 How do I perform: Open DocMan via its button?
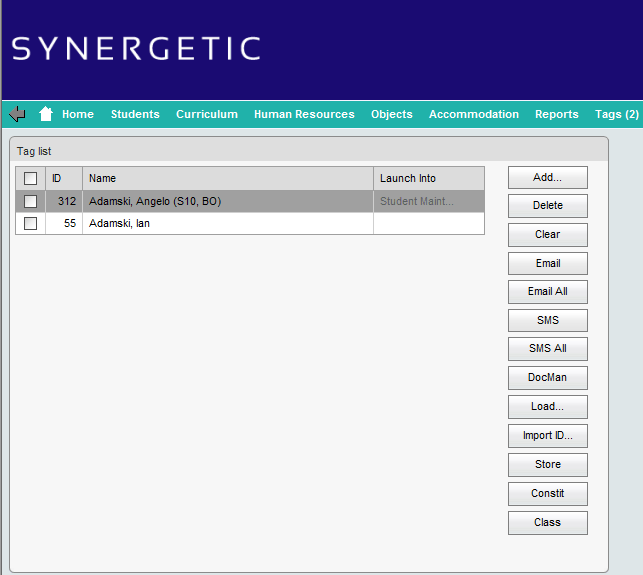pyautogui.click(x=547, y=378)
